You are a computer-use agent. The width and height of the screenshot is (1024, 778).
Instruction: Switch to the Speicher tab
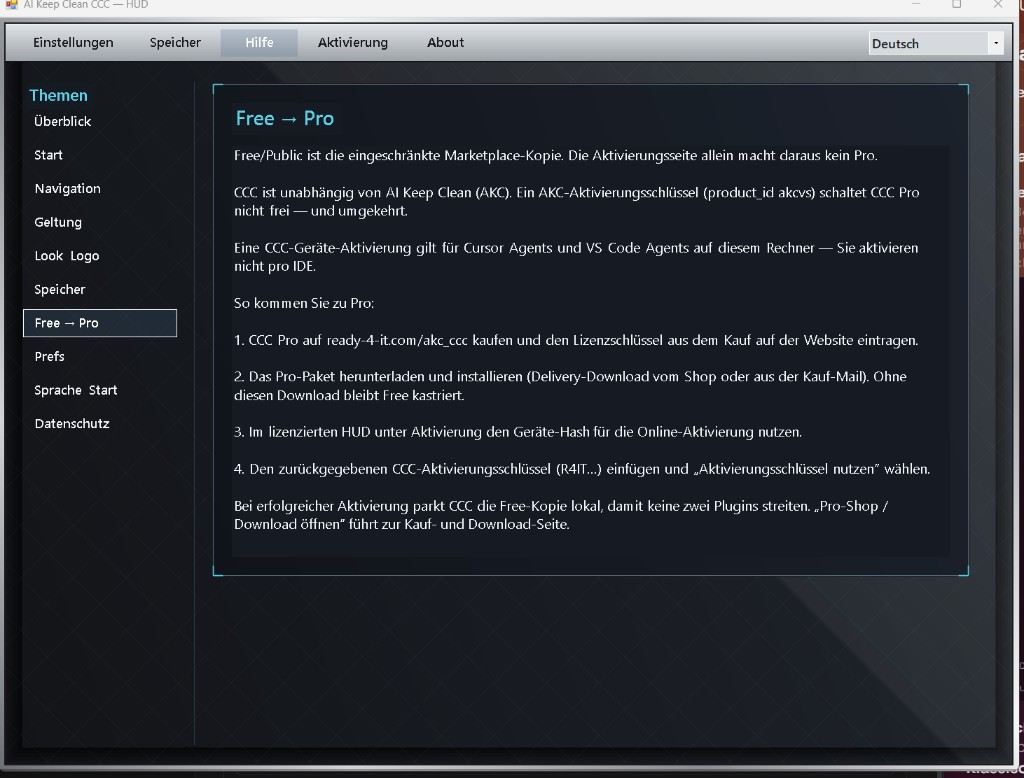(x=175, y=42)
